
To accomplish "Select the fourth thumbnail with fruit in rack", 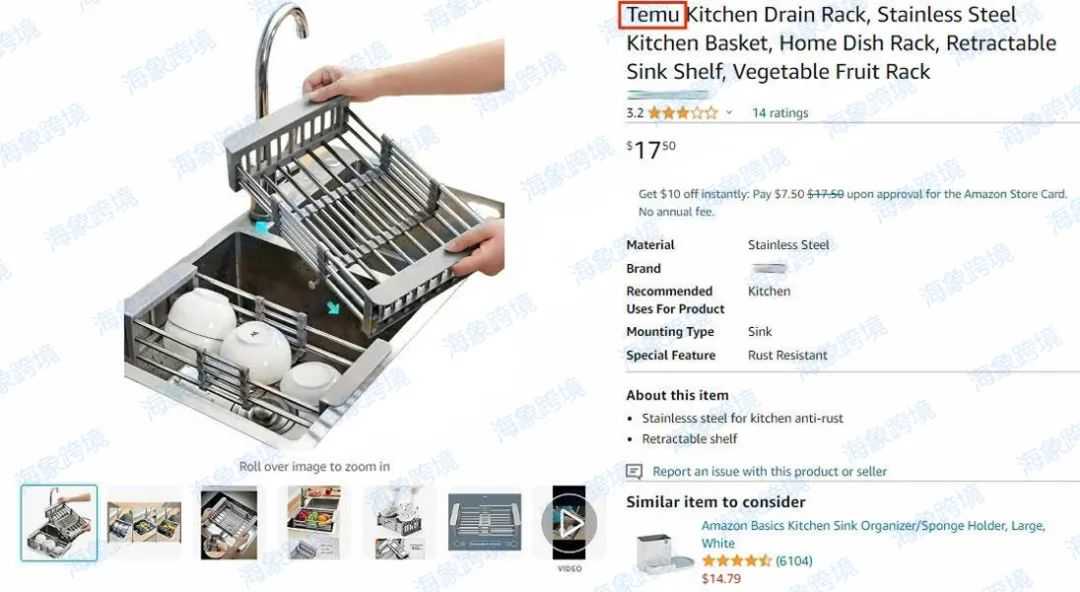I will pos(314,523).
